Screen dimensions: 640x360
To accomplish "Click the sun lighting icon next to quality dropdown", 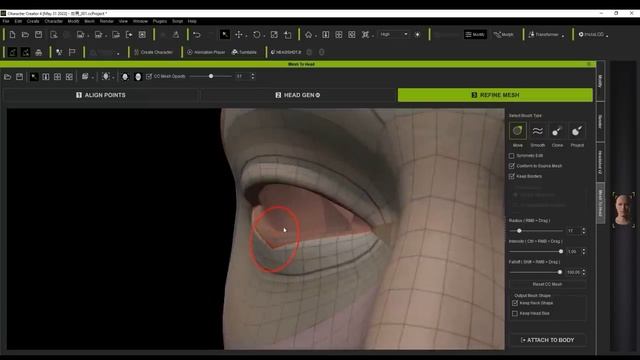I will tap(418, 35).
